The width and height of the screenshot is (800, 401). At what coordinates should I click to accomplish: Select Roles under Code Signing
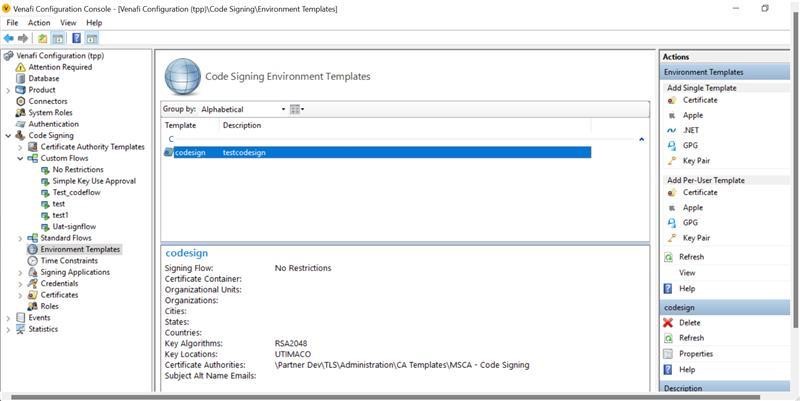pos(49,306)
